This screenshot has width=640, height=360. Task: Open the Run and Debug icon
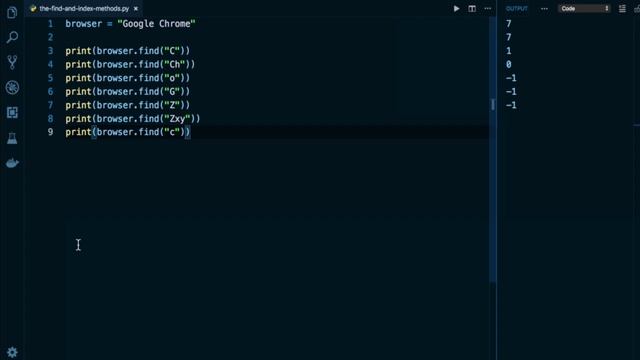(12, 87)
